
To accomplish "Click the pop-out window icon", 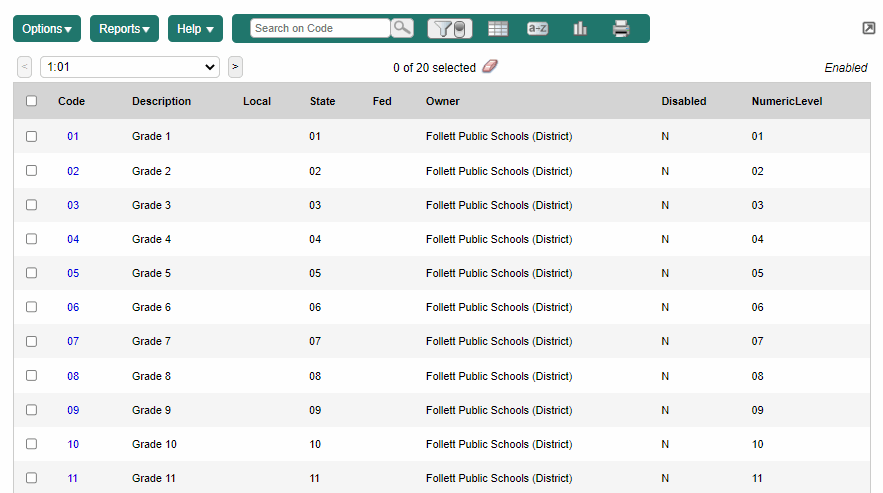I will (x=869, y=28).
